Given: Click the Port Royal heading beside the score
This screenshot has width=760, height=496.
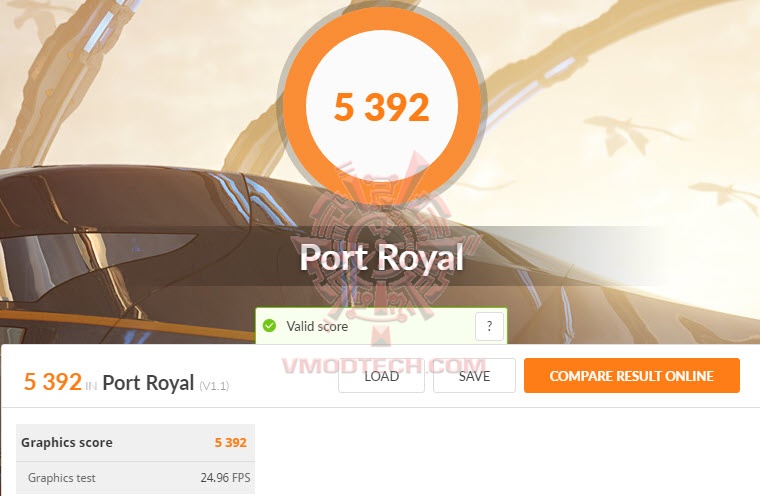Looking at the screenshot, I should [148, 383].
